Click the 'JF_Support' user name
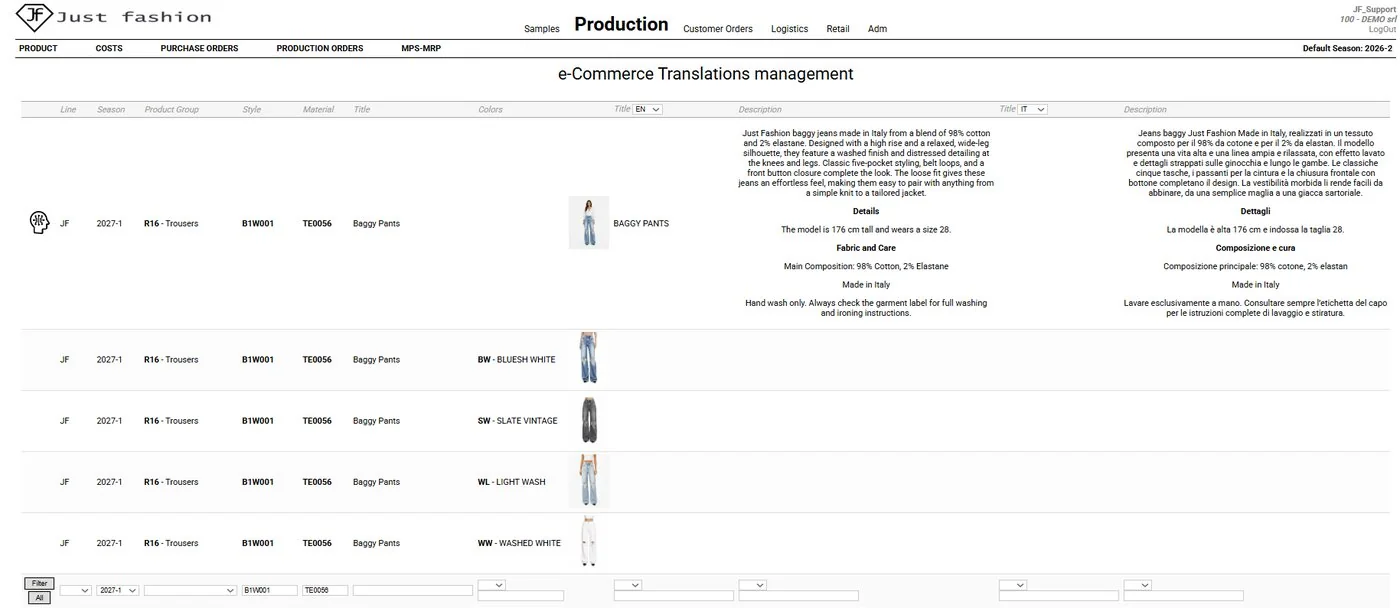This screenshot has height=608, width=1400. point(1374,9)
